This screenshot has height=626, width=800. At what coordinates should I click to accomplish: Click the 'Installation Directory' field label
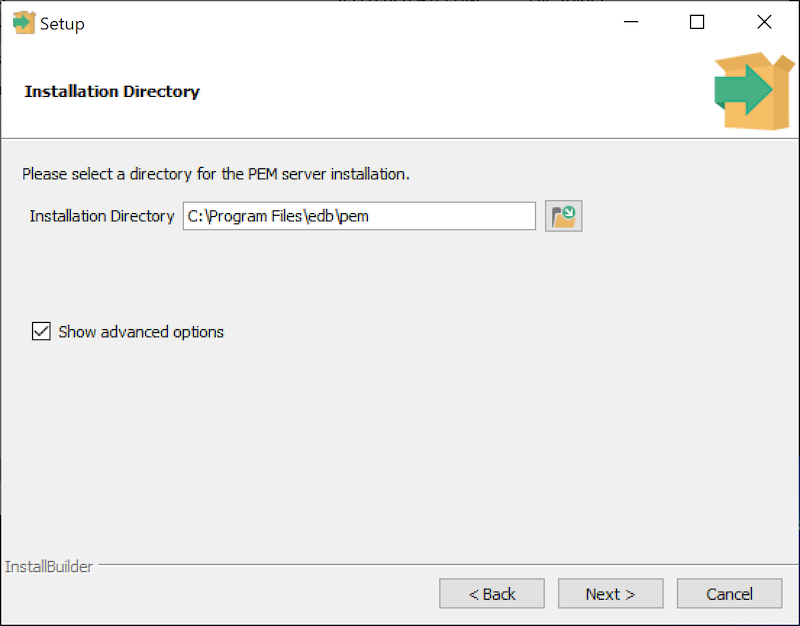coord(102,216)
